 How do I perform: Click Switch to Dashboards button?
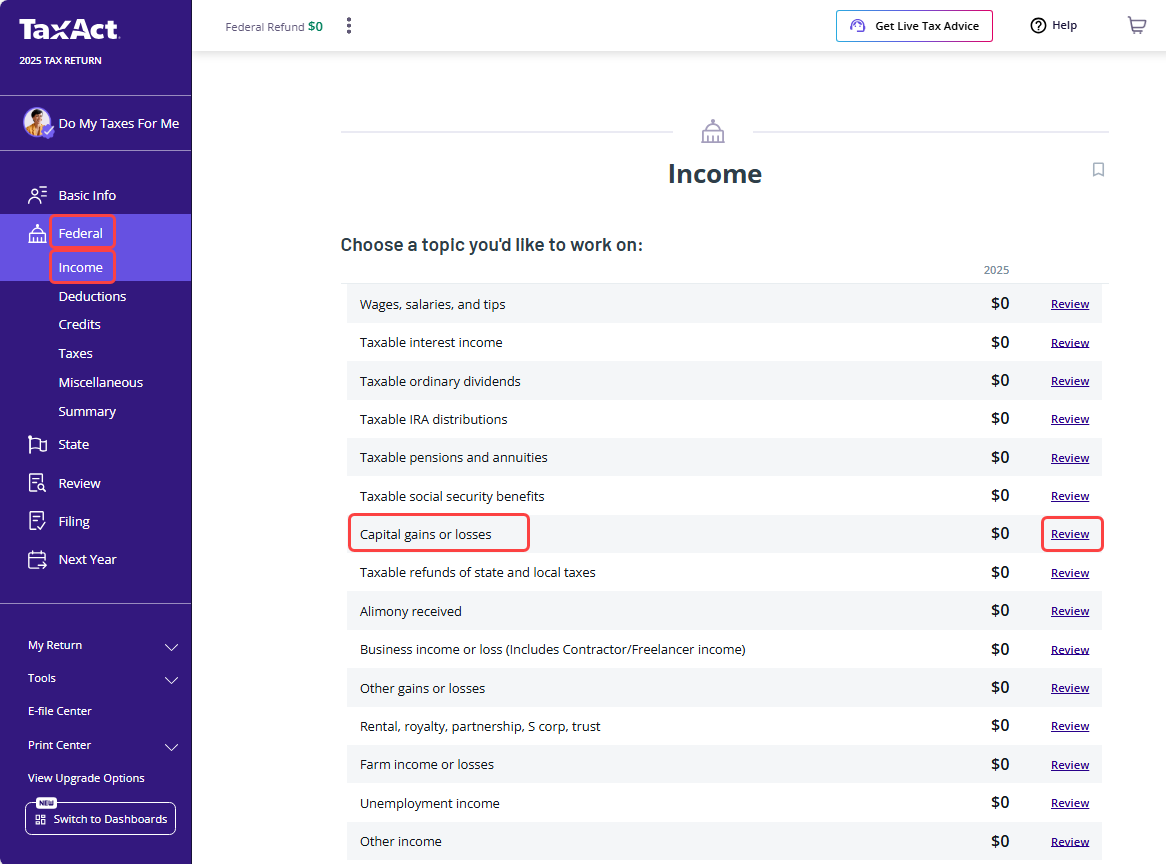pos(100,819)
